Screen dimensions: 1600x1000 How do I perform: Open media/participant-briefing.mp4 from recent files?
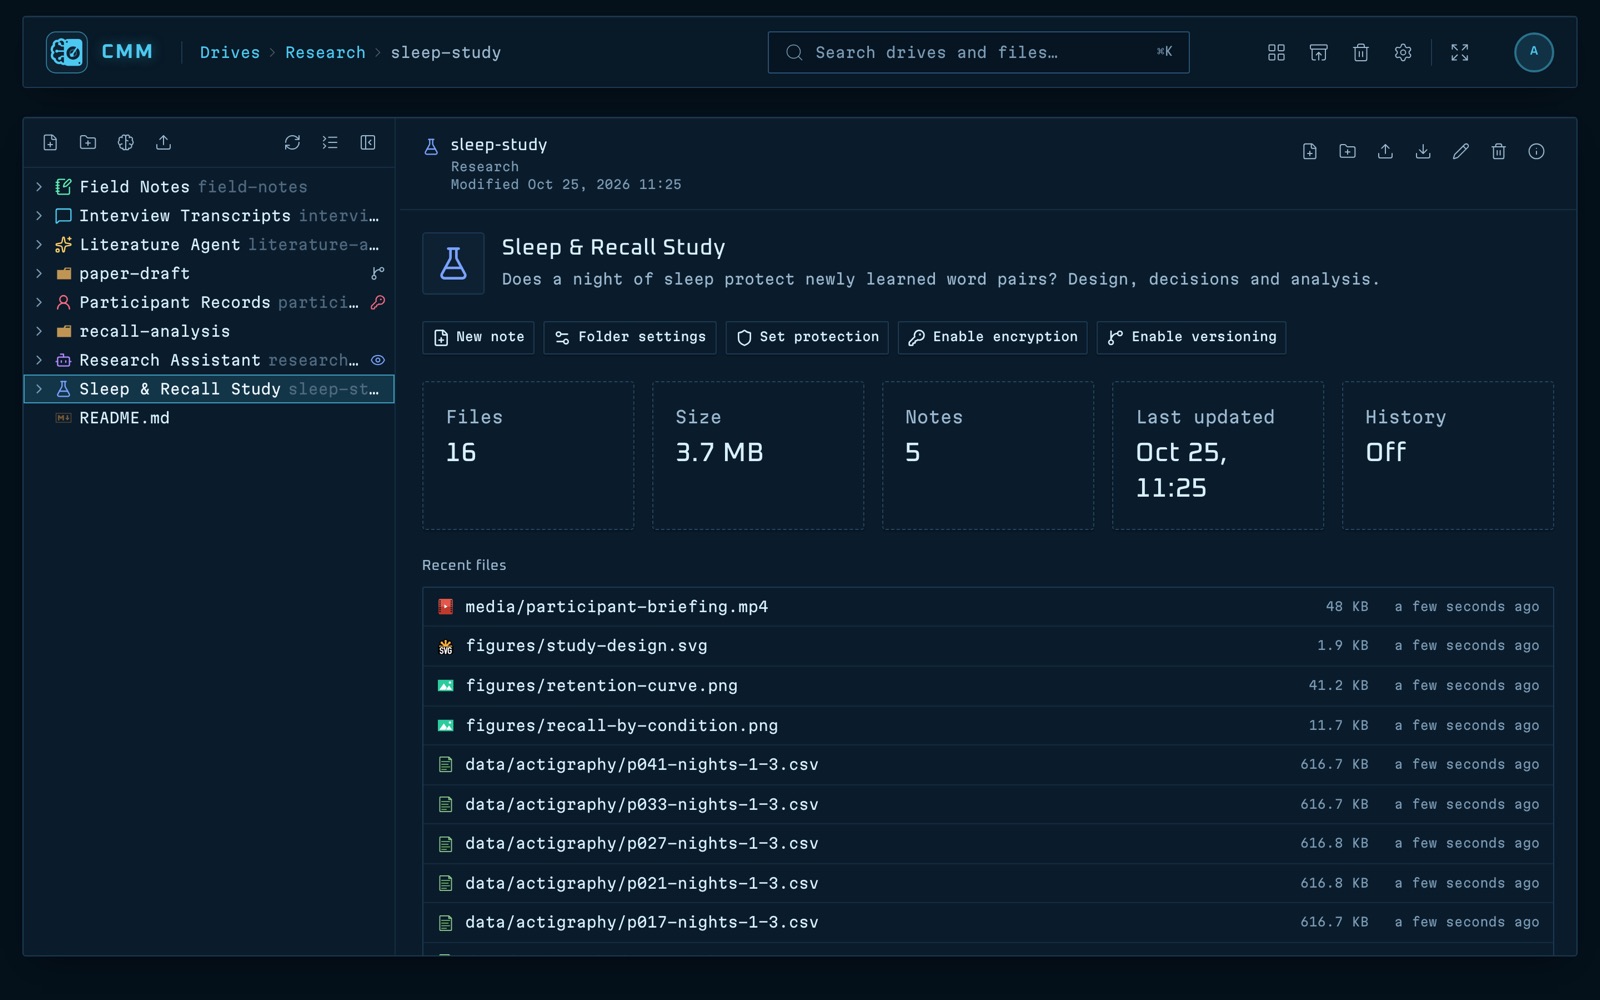pos(987,607)
